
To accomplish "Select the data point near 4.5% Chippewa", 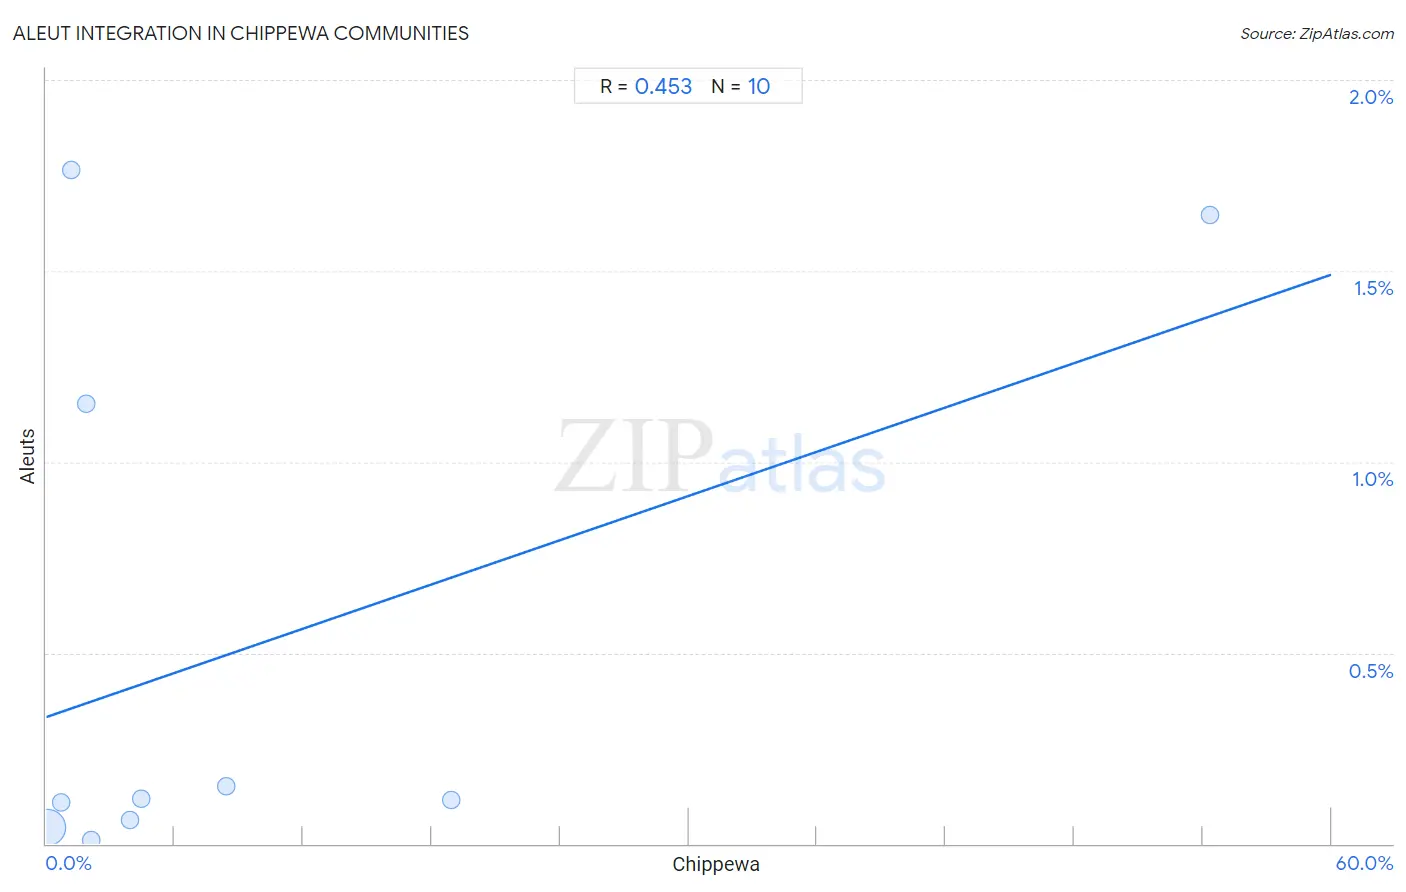I will 141,799.
